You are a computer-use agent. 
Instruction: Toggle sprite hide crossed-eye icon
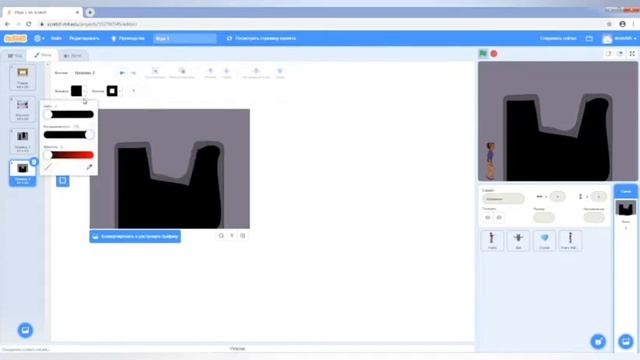pos(499,218)
